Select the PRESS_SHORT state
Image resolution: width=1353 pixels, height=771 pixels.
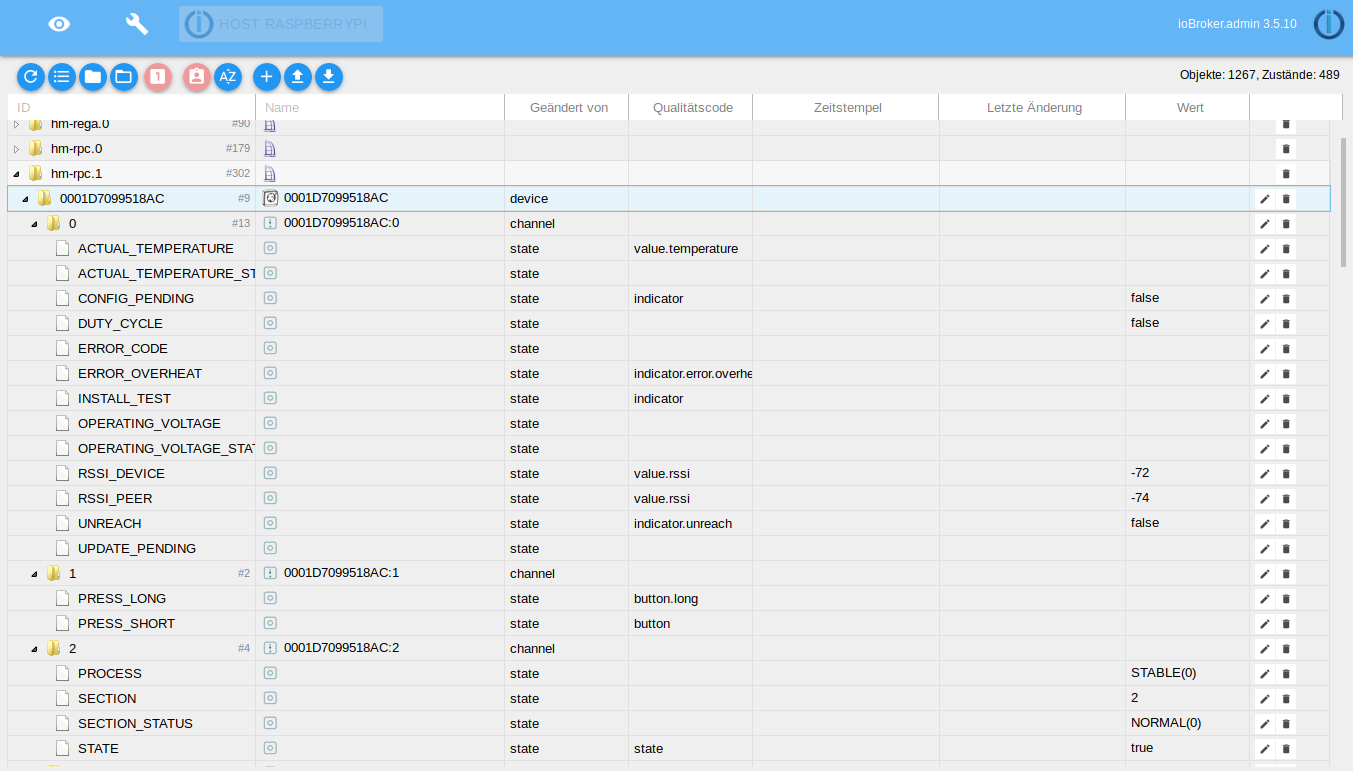pos(669,623)
